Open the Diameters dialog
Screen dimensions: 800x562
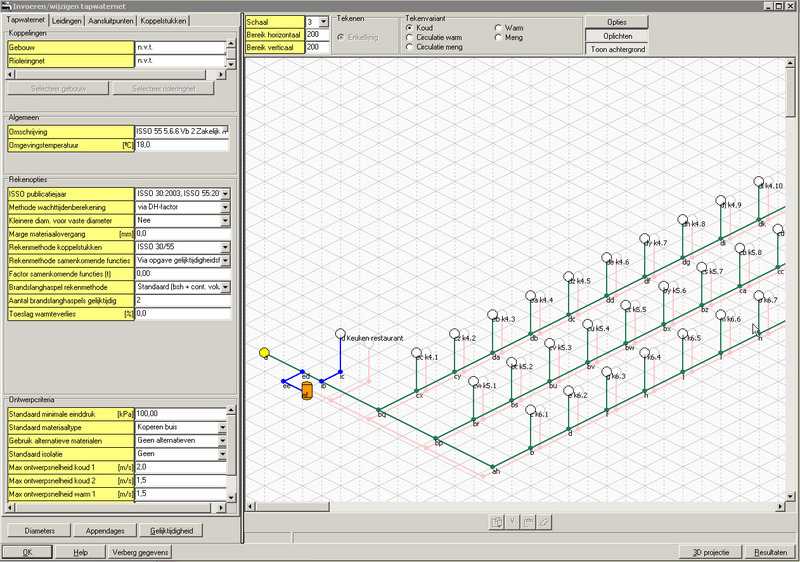coord(39,530)
